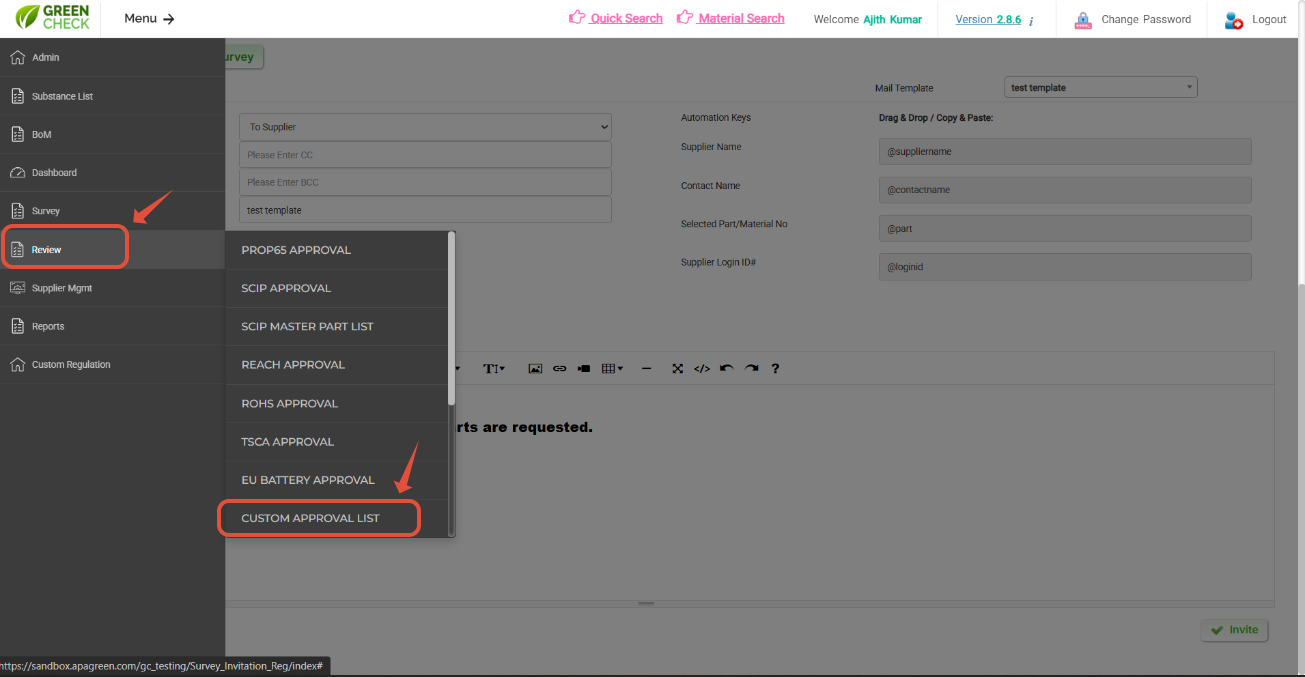This screenshot has height=677, width=1305.
Task: Click the Quick Search hand icon
Action: pyautogui.click(x=577, y=17)
